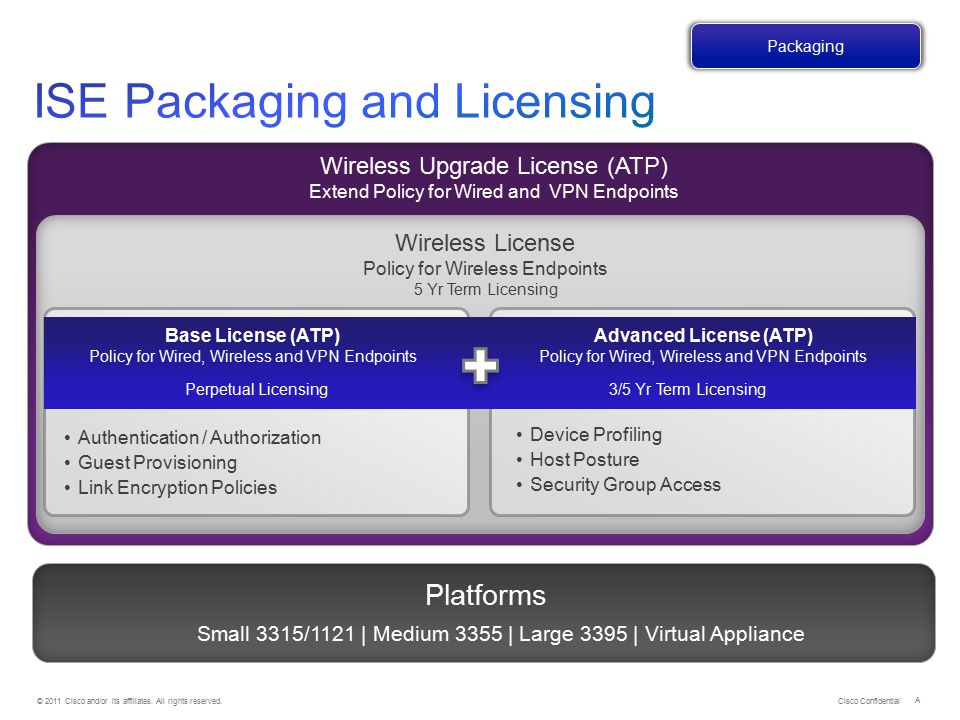960x720 pixels.
Task: Click Advanced License (ATP) heading
Action: pos(703,336)
